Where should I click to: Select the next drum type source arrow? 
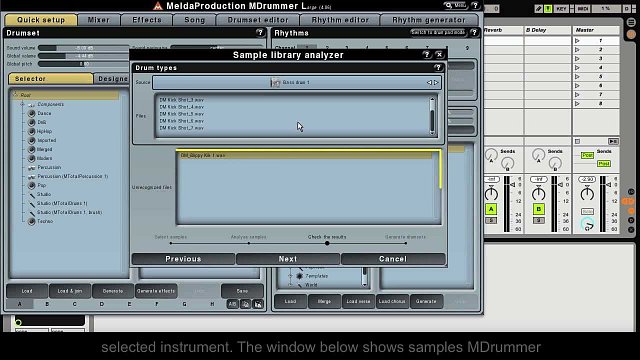(436, 82)
